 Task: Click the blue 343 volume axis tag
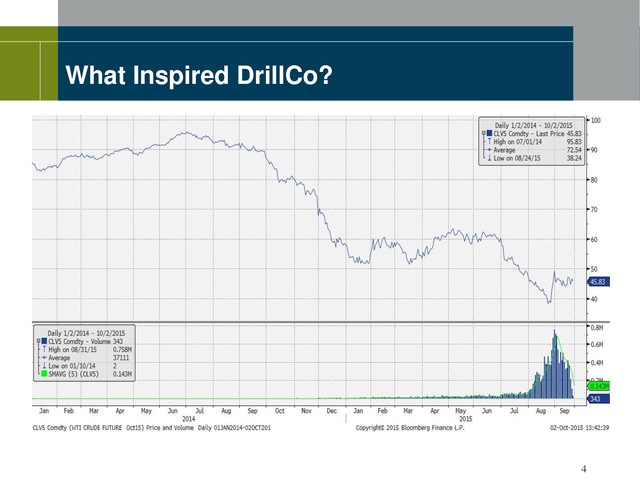pyautogui.click(x=598, y=398)
